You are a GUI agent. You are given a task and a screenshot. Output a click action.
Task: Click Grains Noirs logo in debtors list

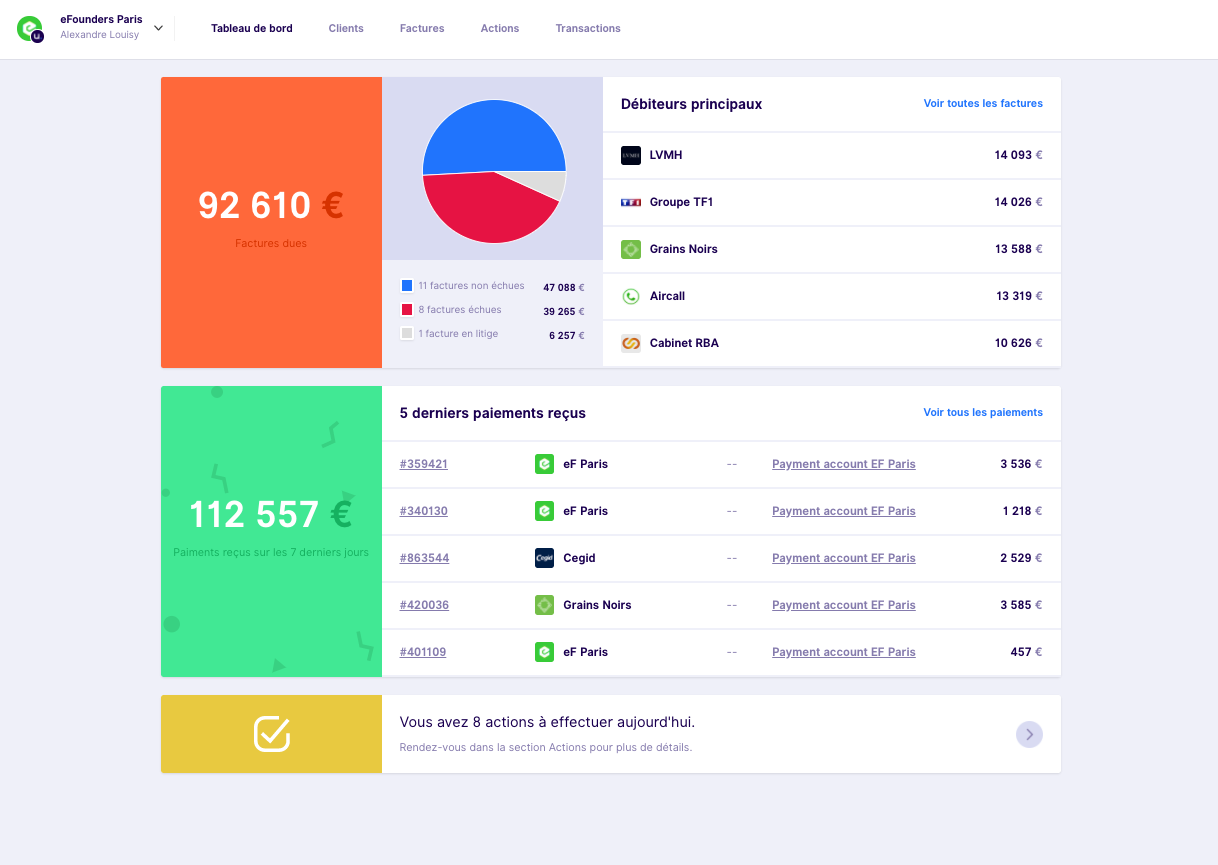[631, 249]
